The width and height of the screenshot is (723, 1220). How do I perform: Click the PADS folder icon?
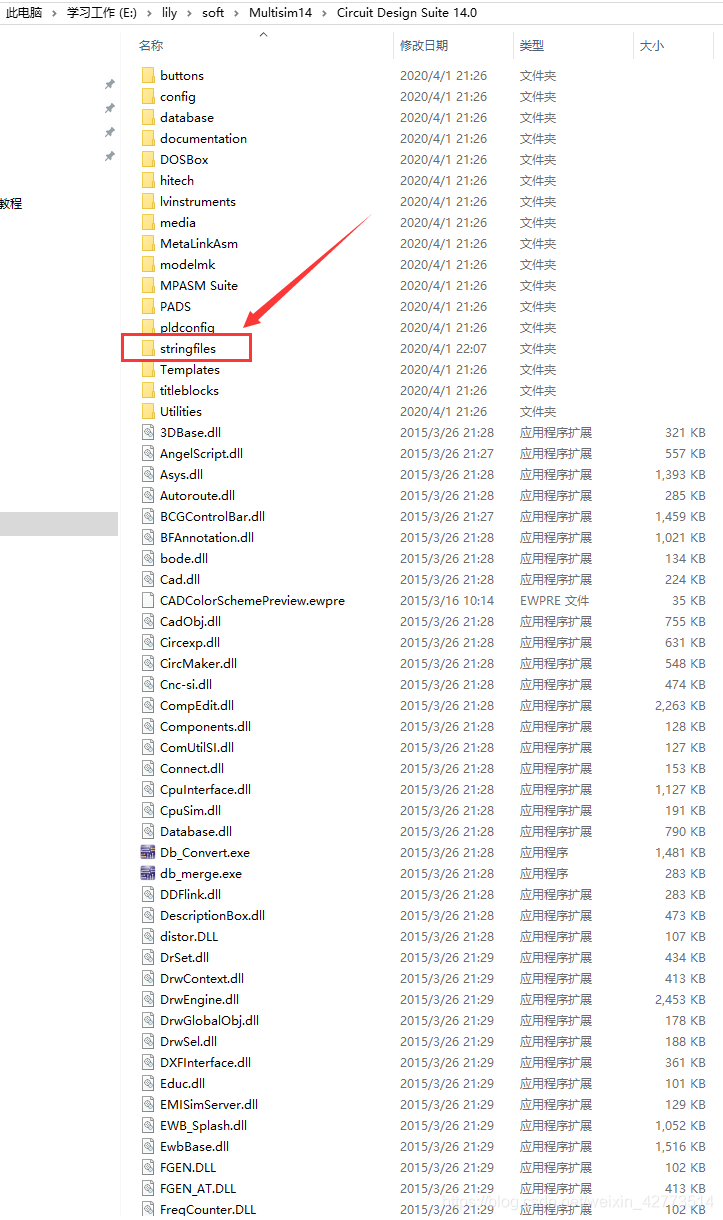[148, 306]
